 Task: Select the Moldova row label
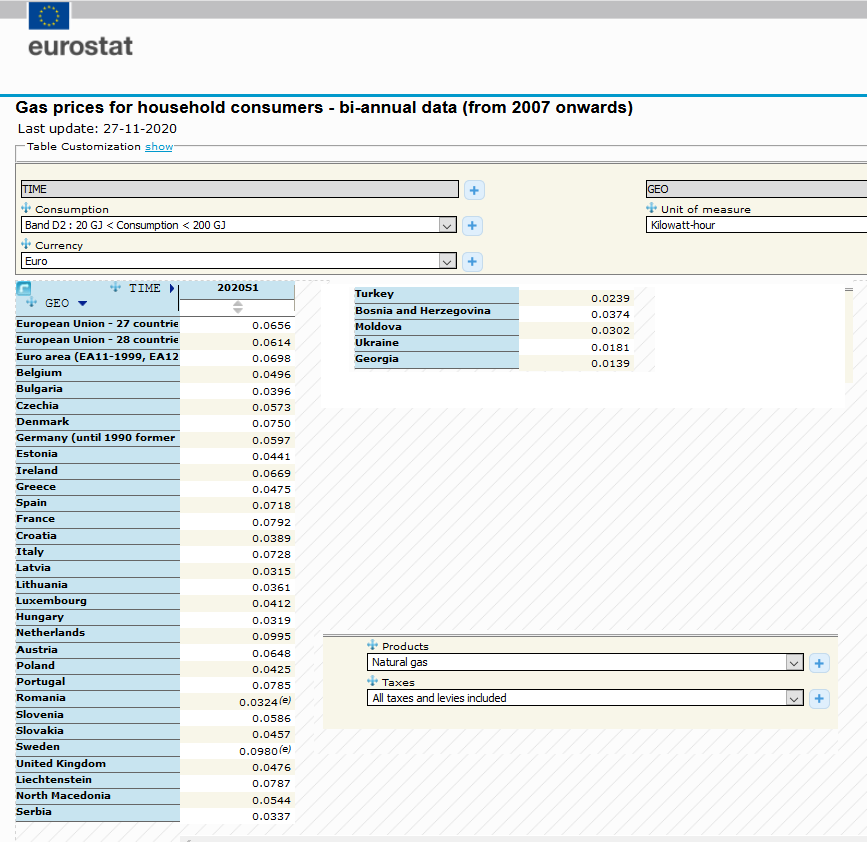[x=436, y=327]
